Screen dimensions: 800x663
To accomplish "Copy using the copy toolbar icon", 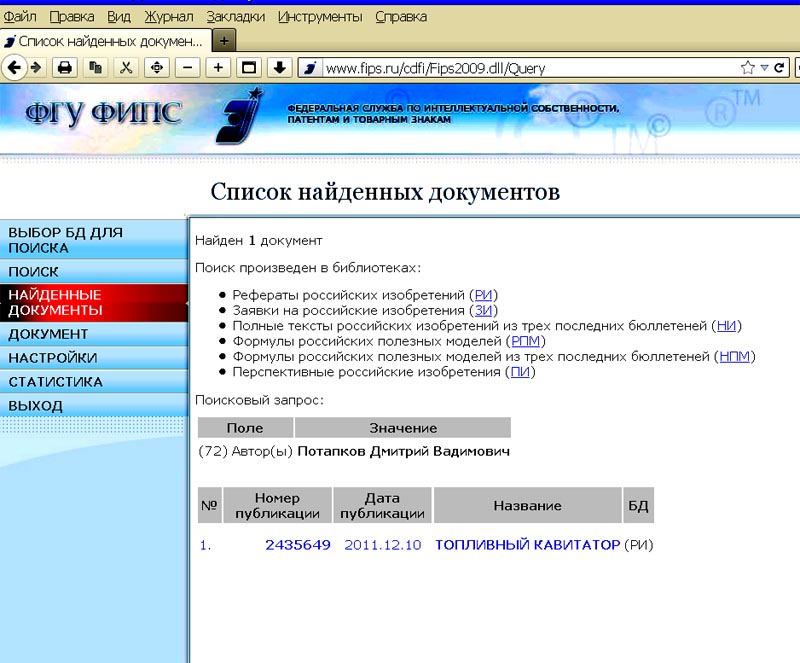I will pos(95,67).
